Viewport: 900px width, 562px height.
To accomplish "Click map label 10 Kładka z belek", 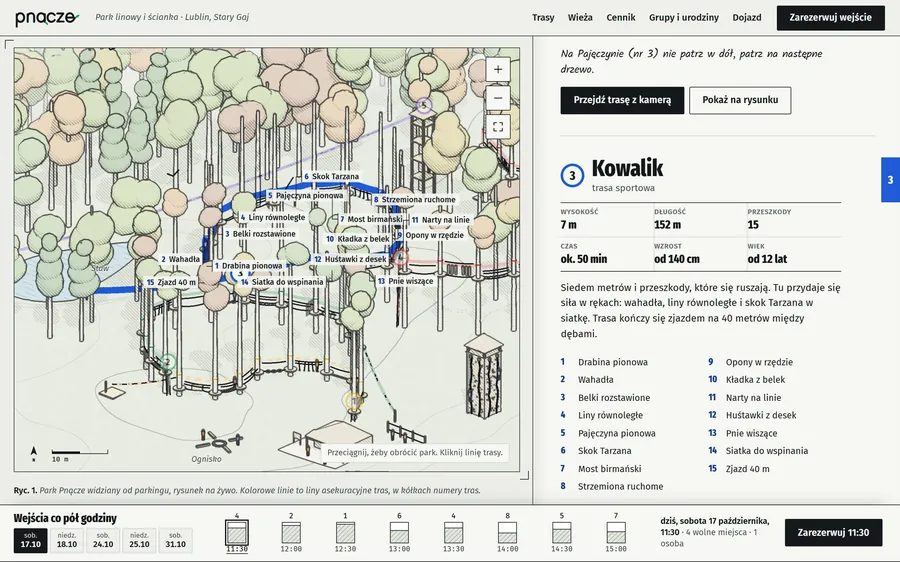I will point(358,239).
